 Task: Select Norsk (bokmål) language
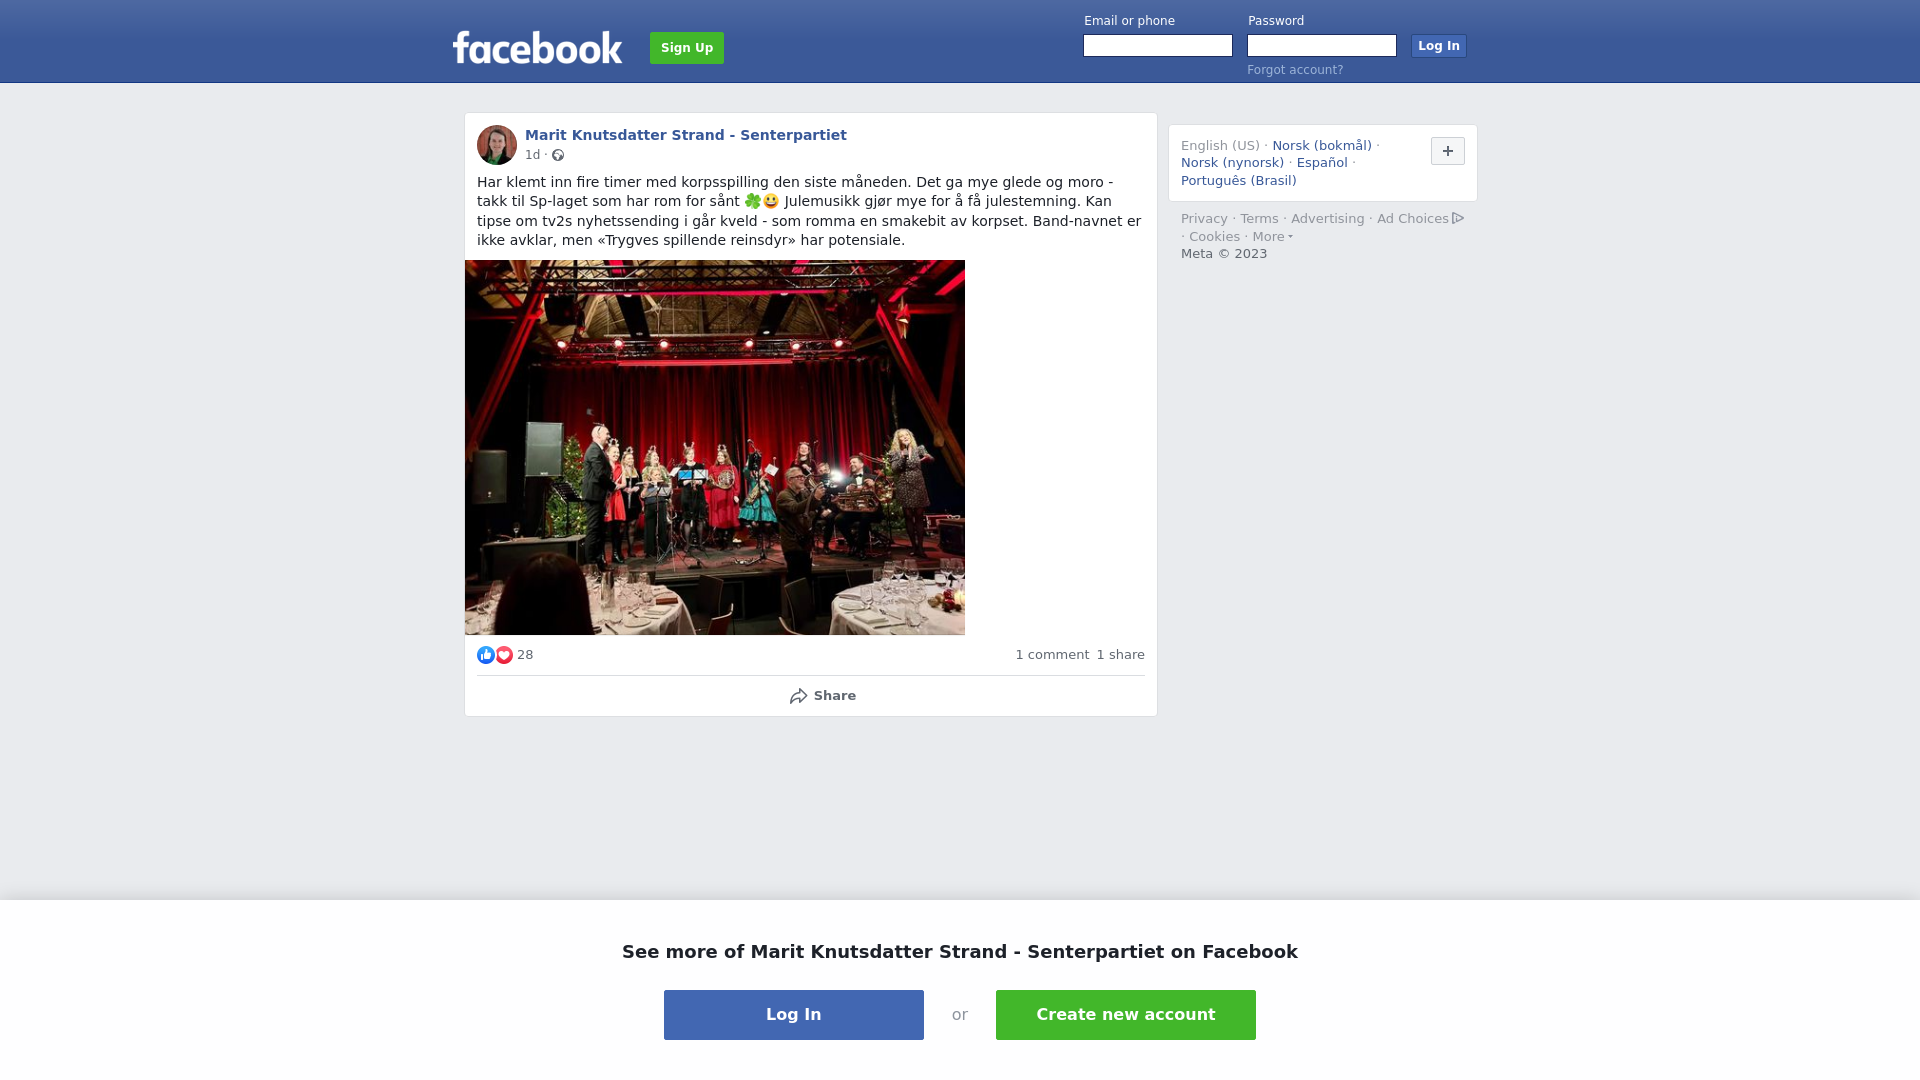coord(1322,146)
